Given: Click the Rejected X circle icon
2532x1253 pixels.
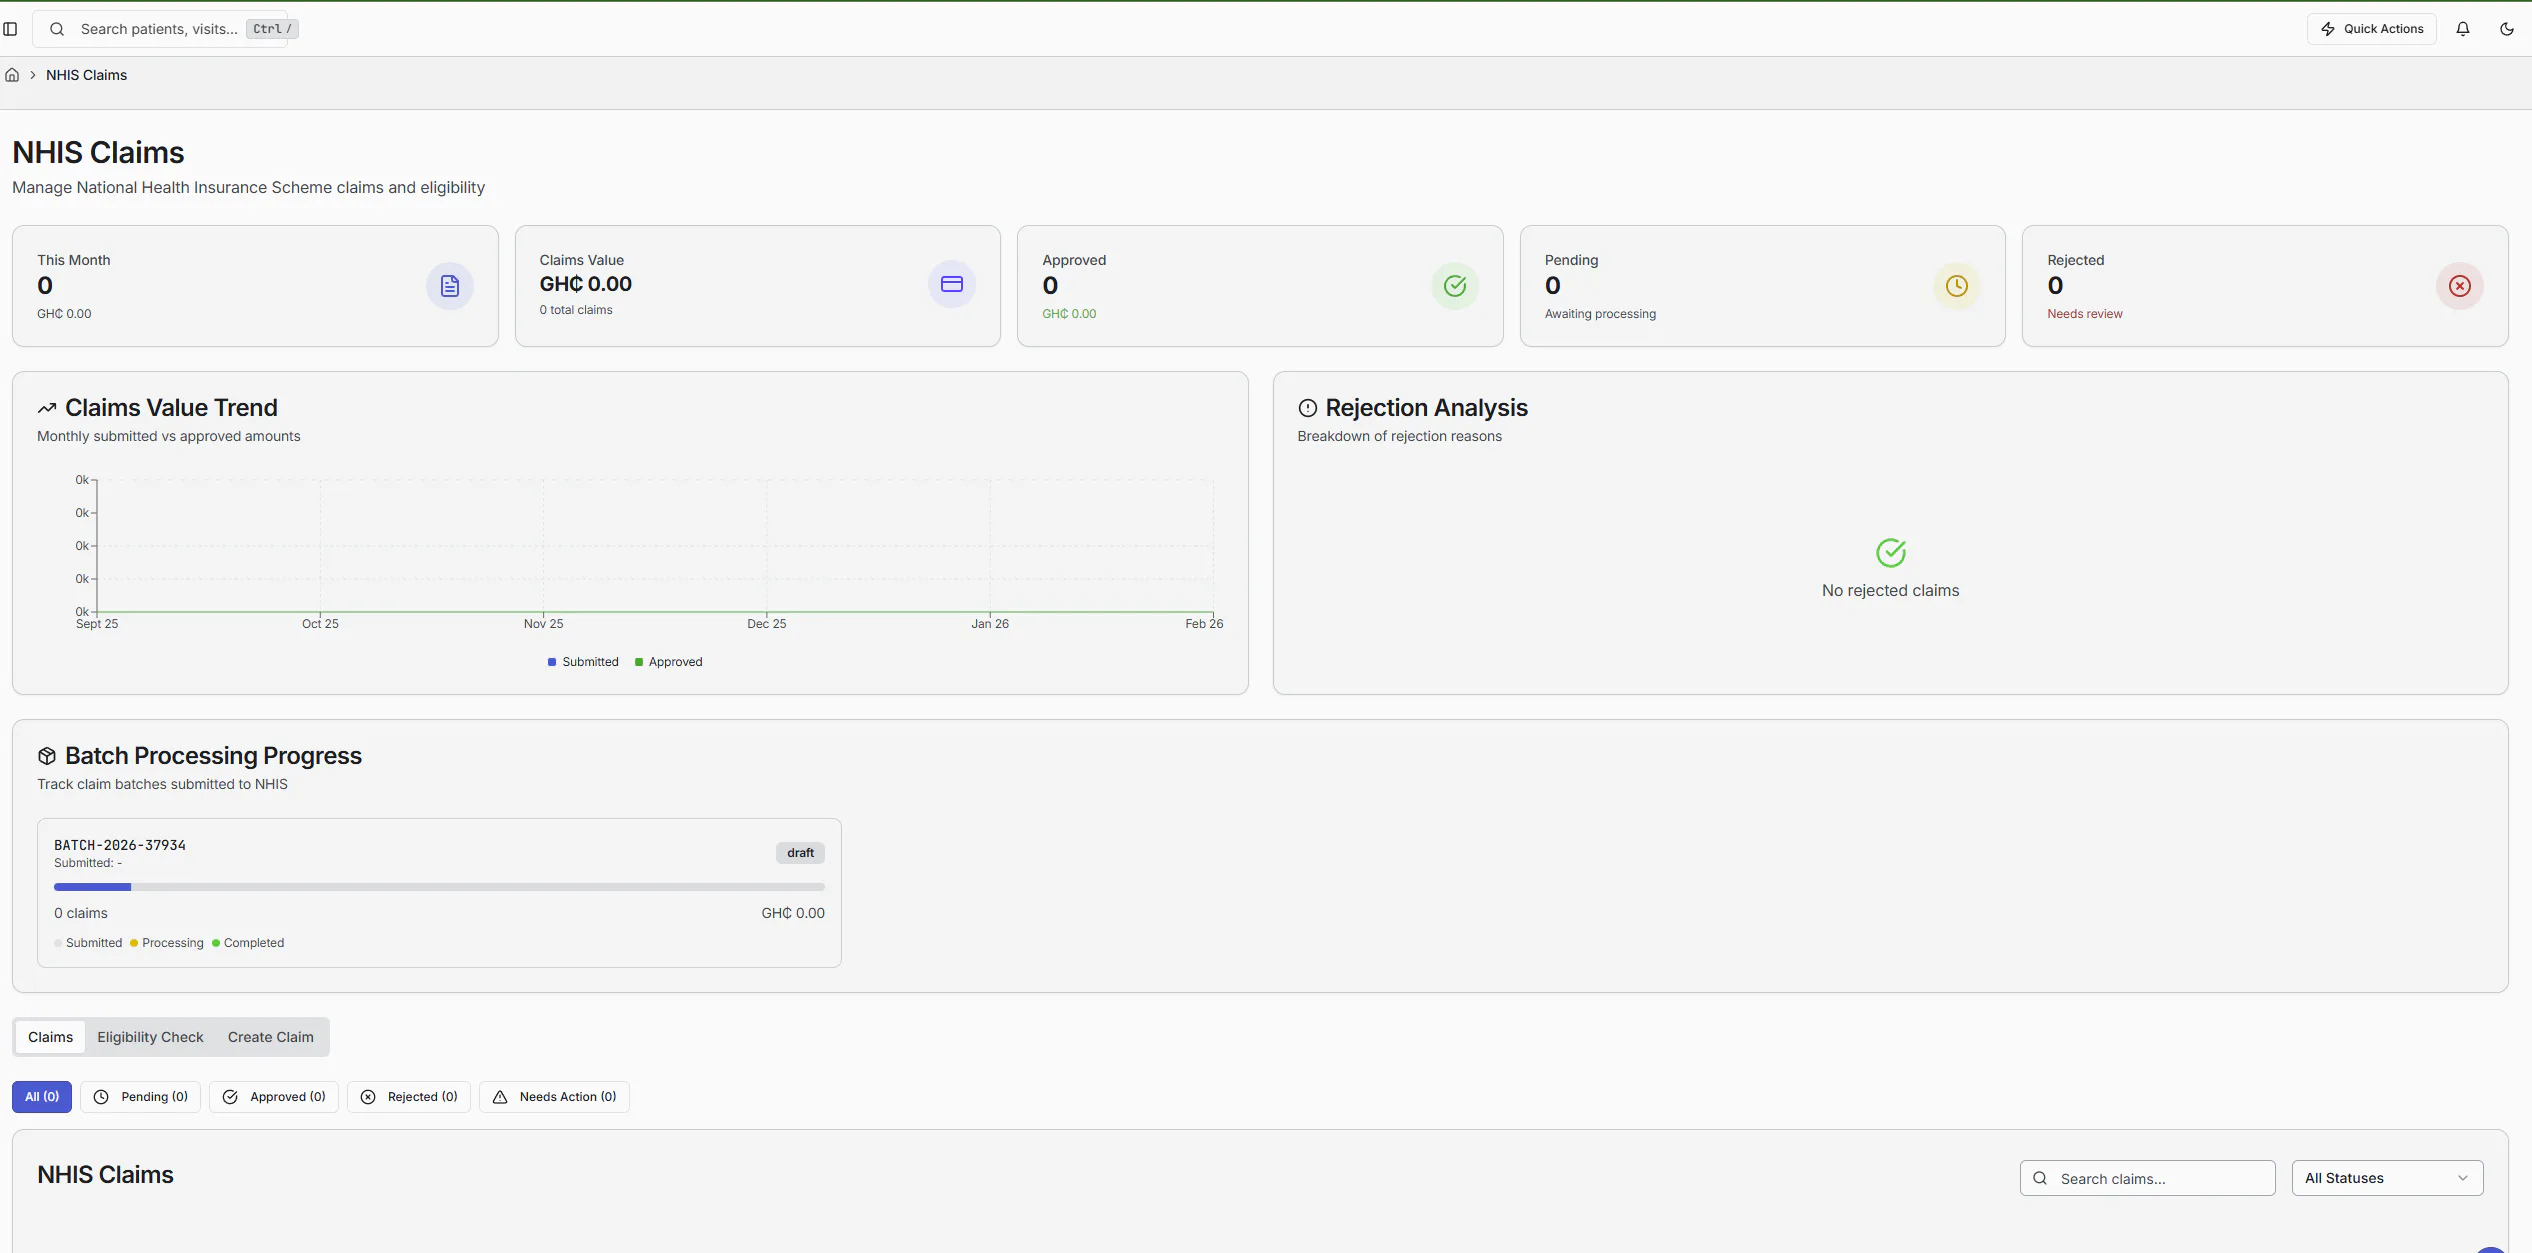Looking at the screenshot, I should 2460,286.
